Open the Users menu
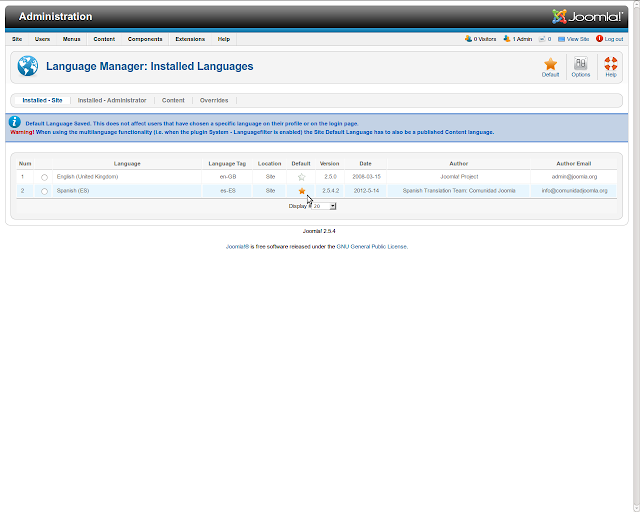This screenshot has height=512, width=640. point(42,39)
